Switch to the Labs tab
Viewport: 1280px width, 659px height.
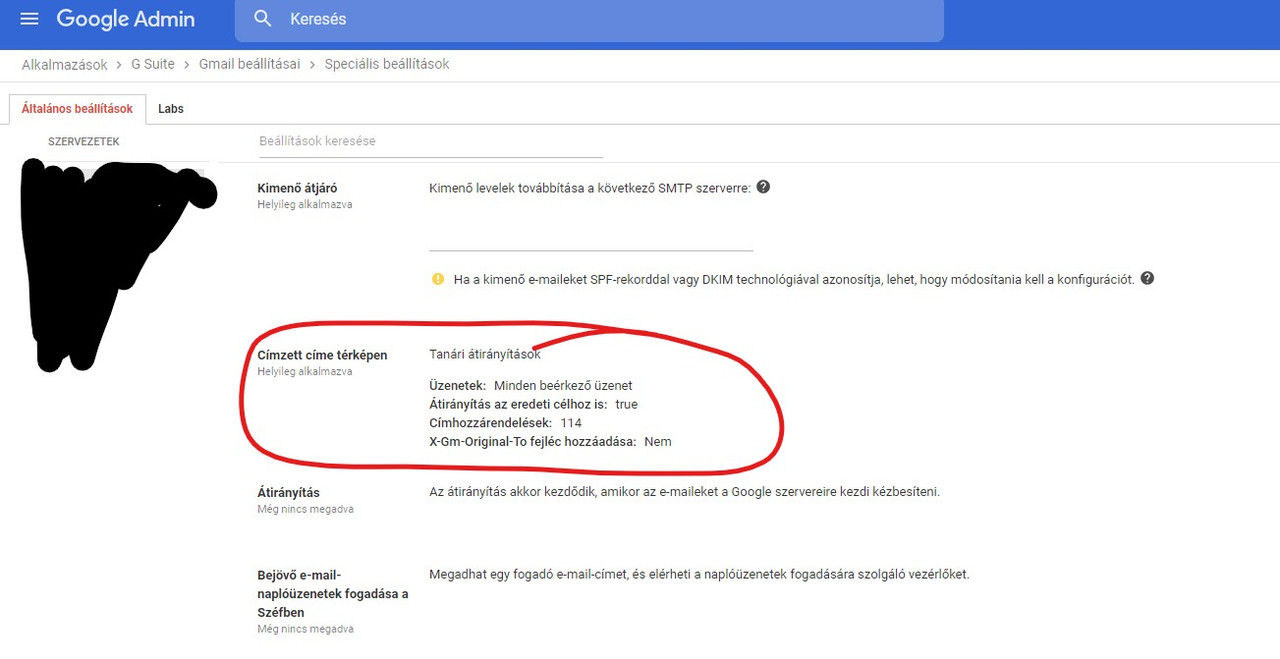click(x=171, y=109)
